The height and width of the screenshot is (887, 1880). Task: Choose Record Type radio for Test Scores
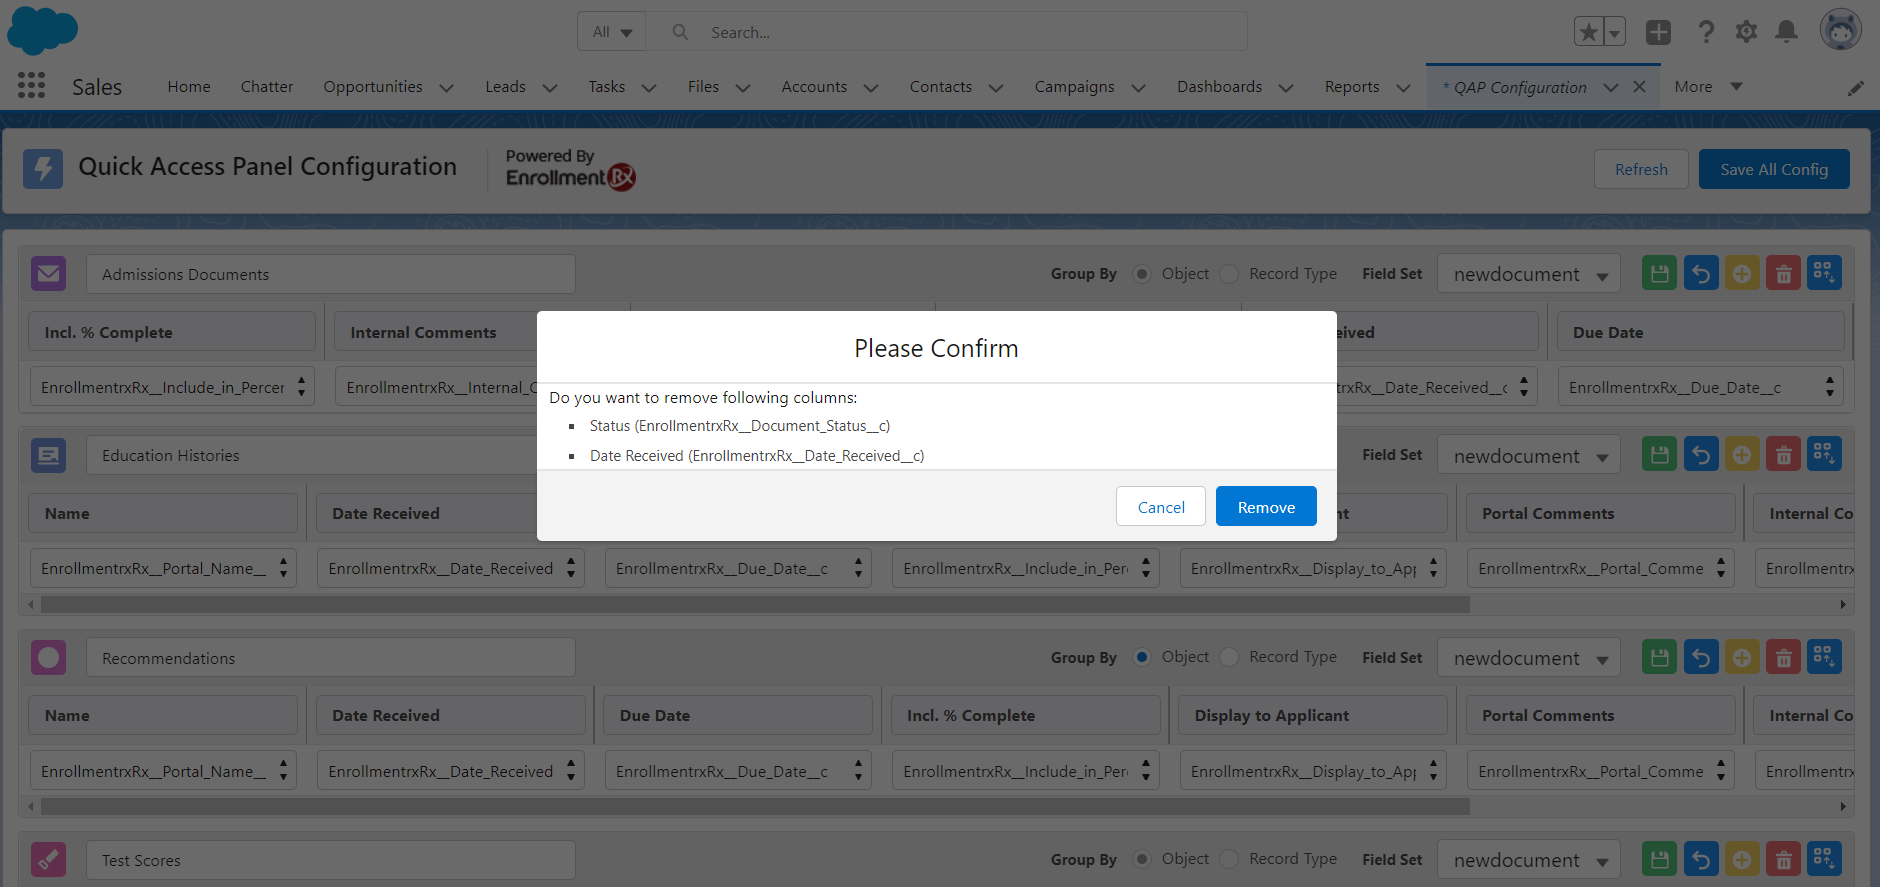[1230, 859]
